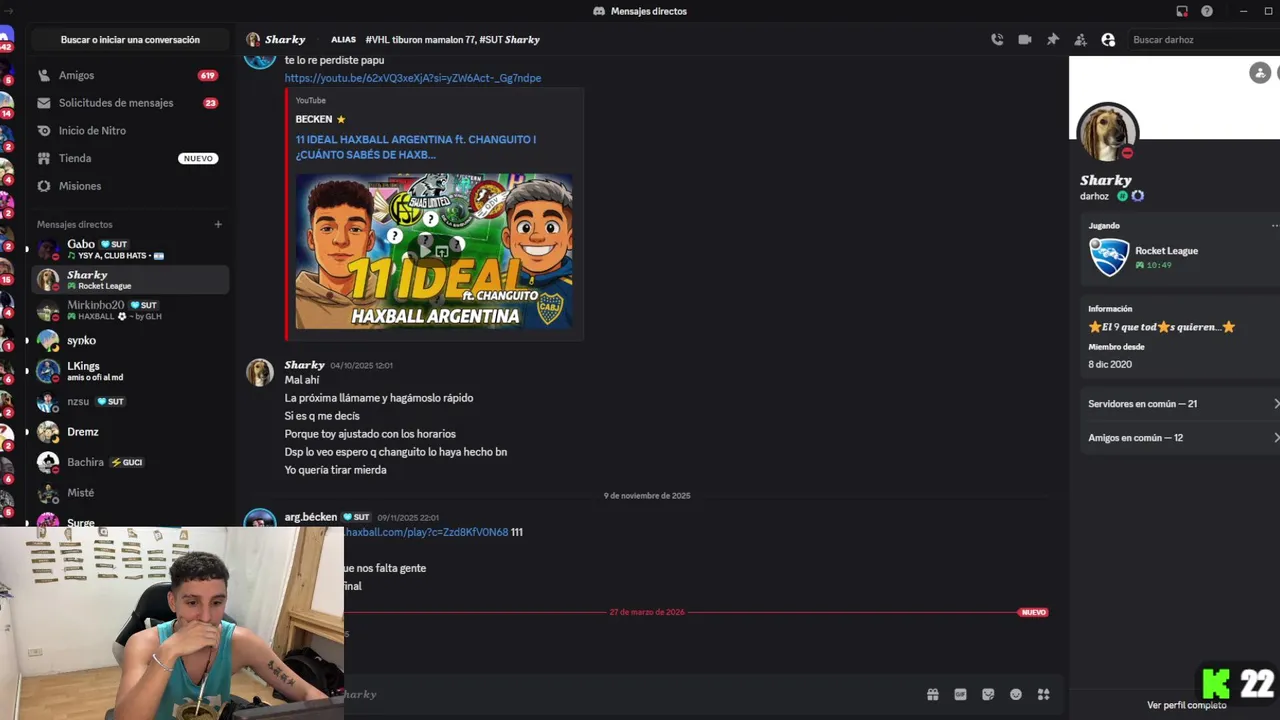Create a new direct message with plus icon
The image size is (1280, 720).
coord(218,224)
